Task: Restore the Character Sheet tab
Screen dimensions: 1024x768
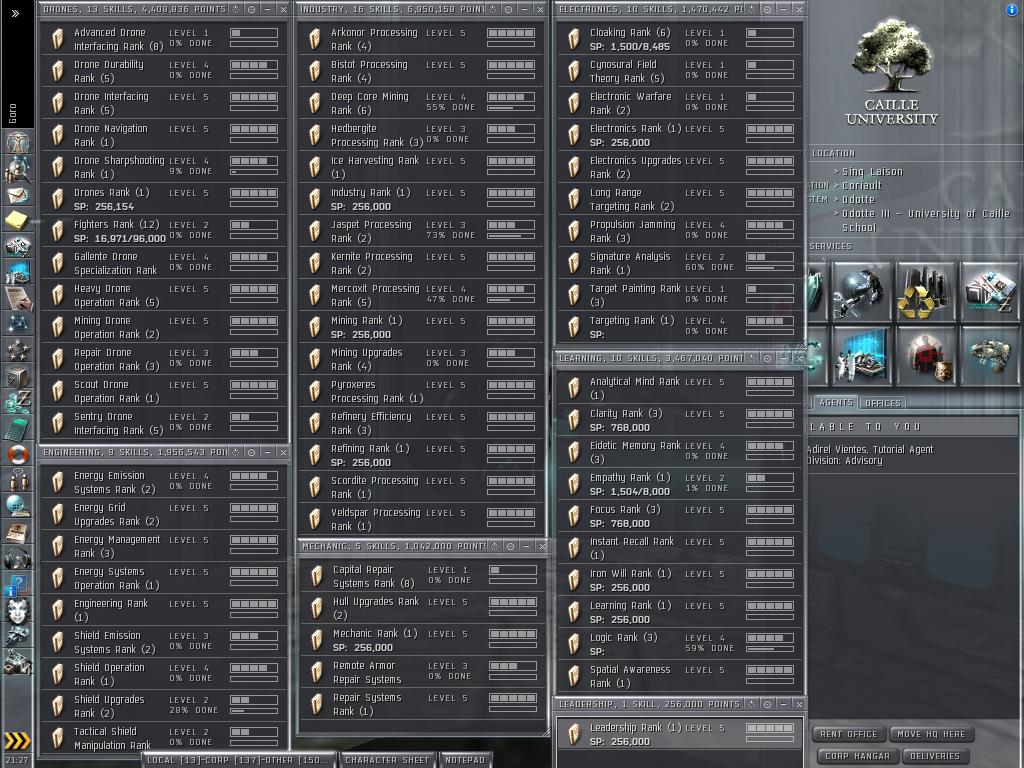Action: pos(387,760)
